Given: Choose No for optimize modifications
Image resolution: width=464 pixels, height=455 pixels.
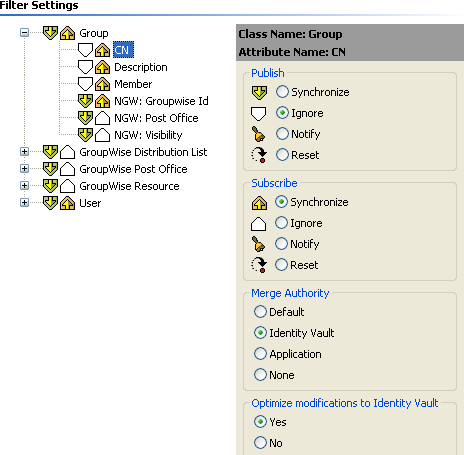Looking at the screenshot, I should (260, 443).
